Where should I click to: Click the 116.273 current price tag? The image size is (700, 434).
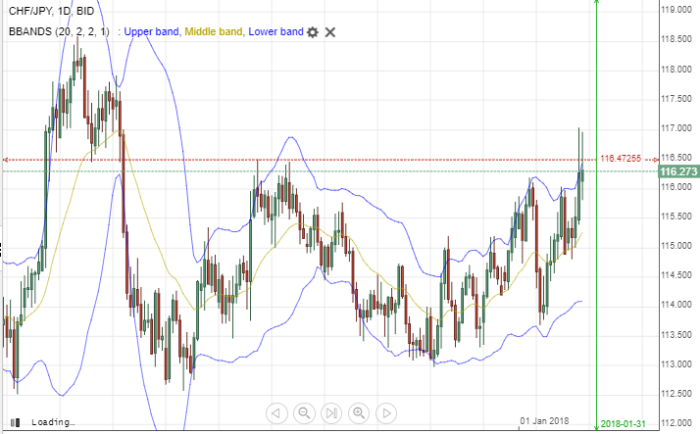tap(679, 171)
